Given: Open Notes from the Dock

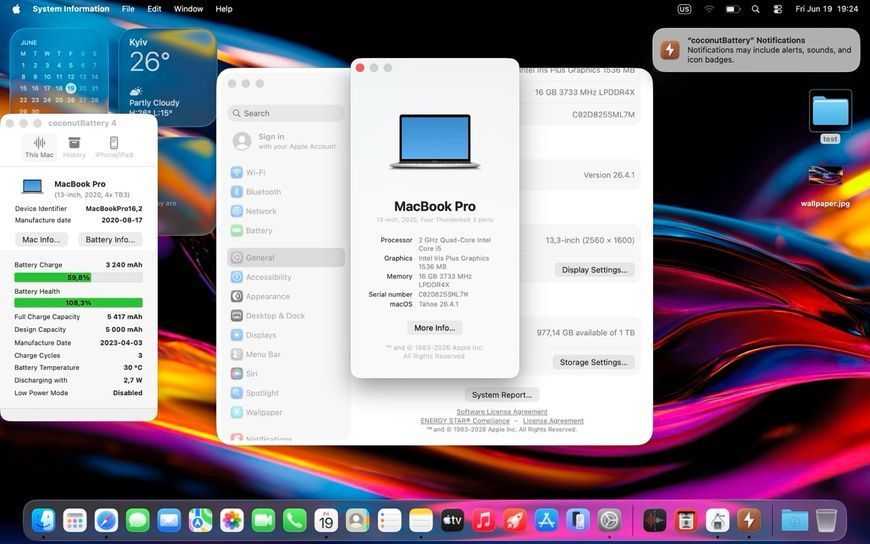Looking at the screenshot, I should coord(421,521).
